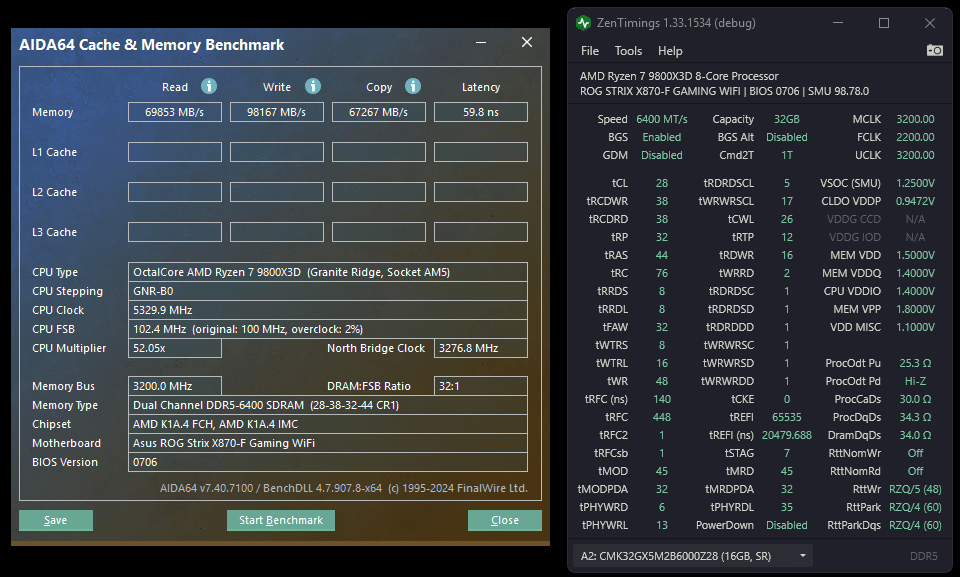Click the Cmd2T value 1T
The height and width of the screenshot is (577, 960).
787,155
